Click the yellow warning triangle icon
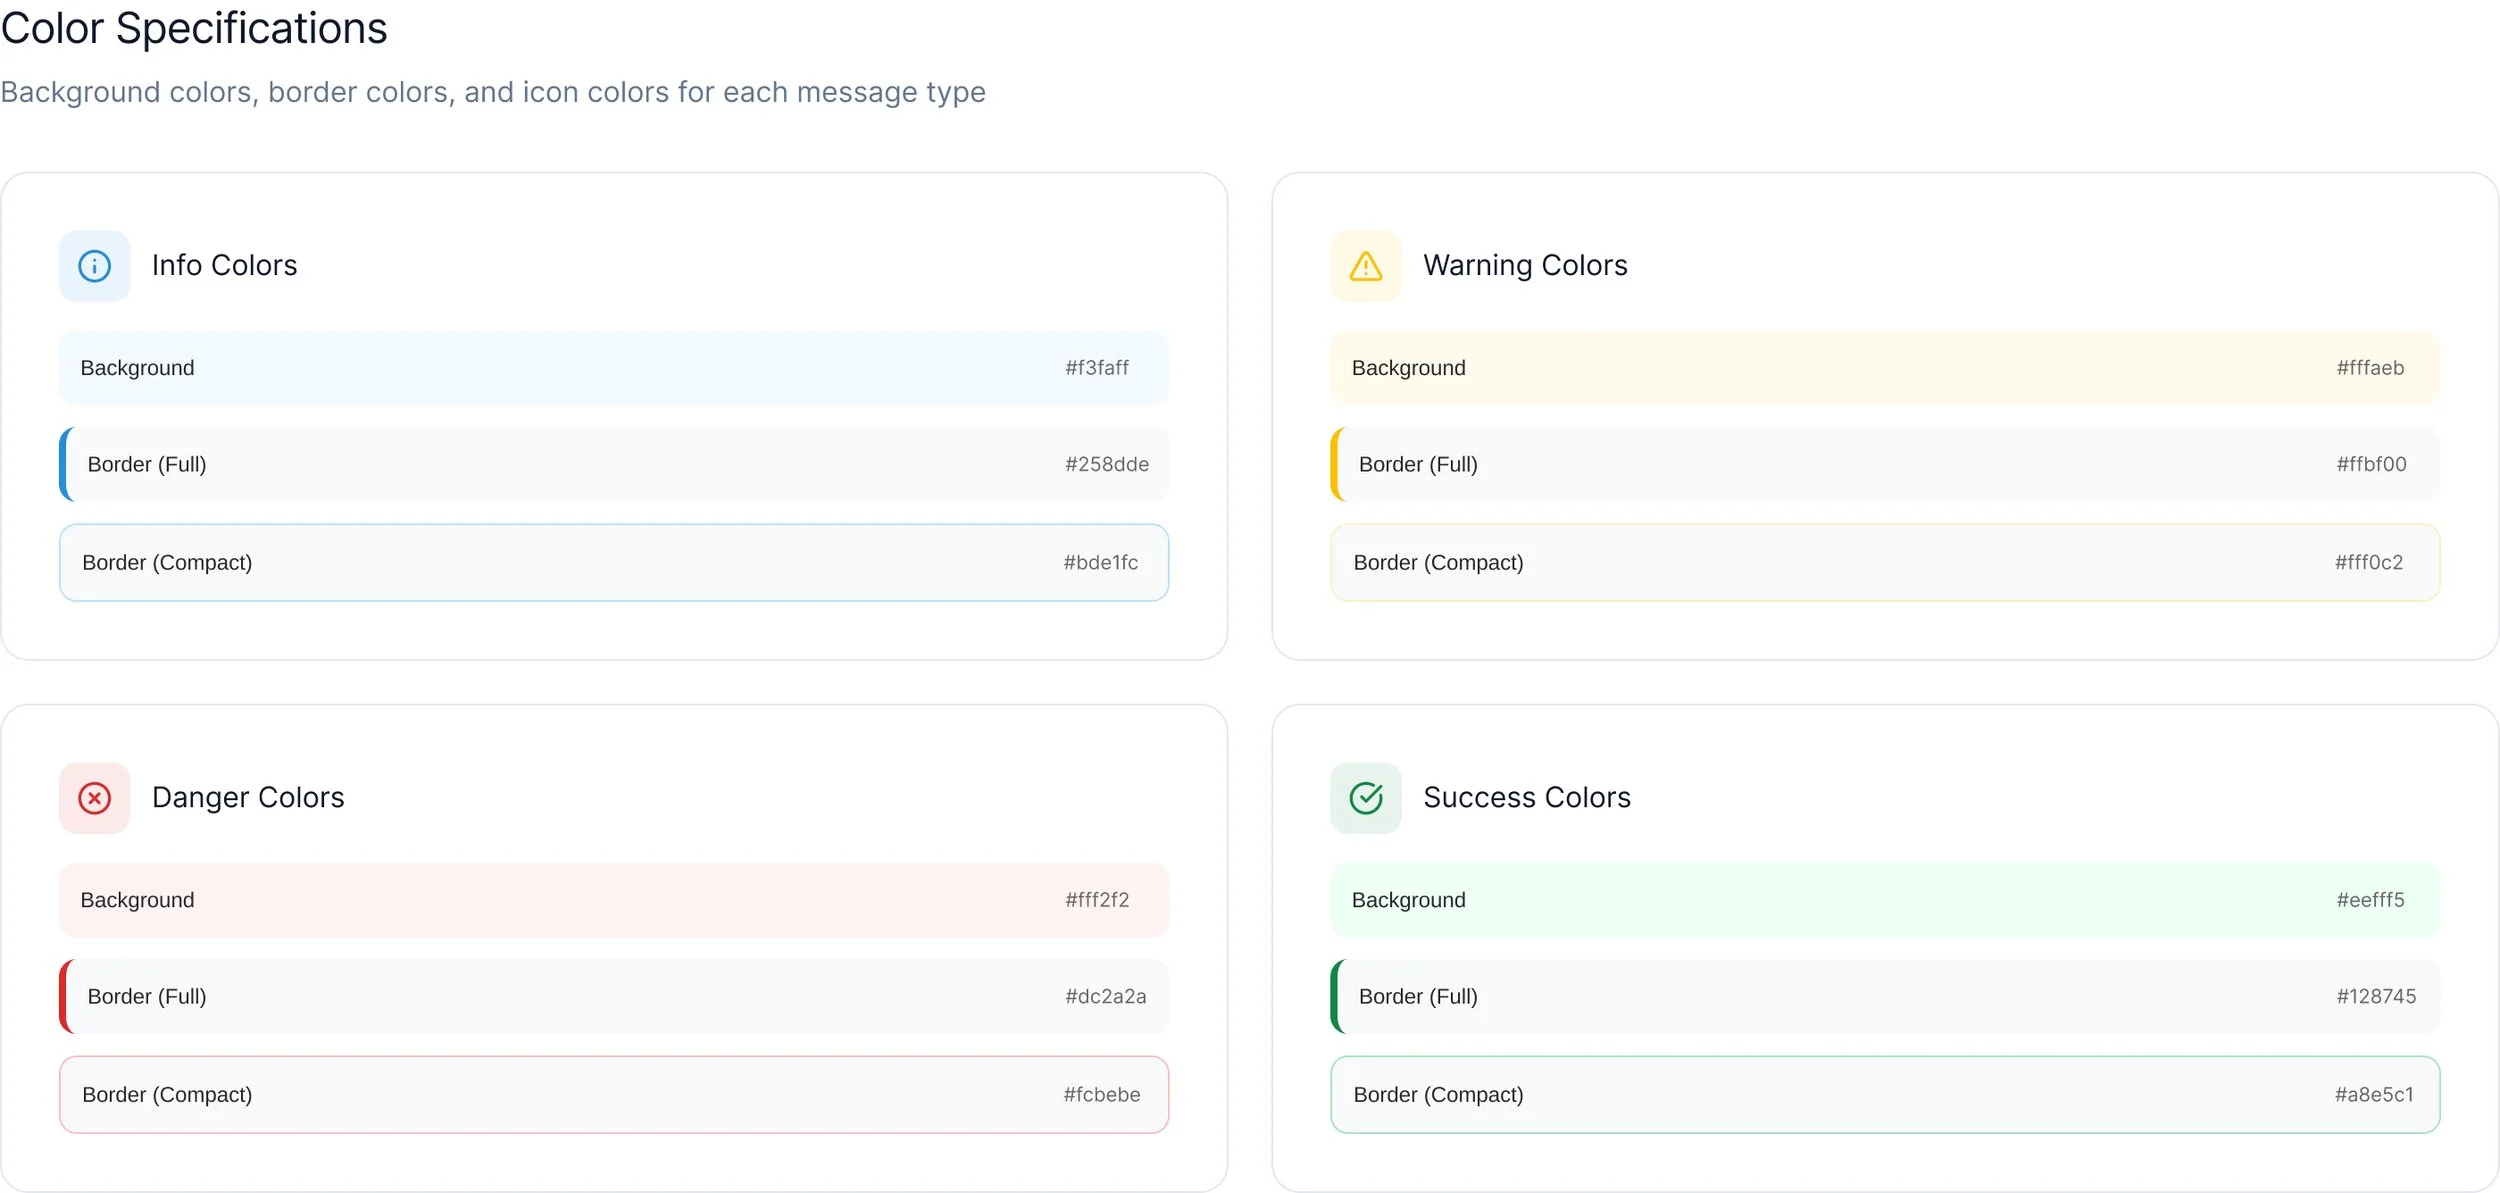The width and height of the screenshot is (2500, 1193). [x=1365, y=266]
